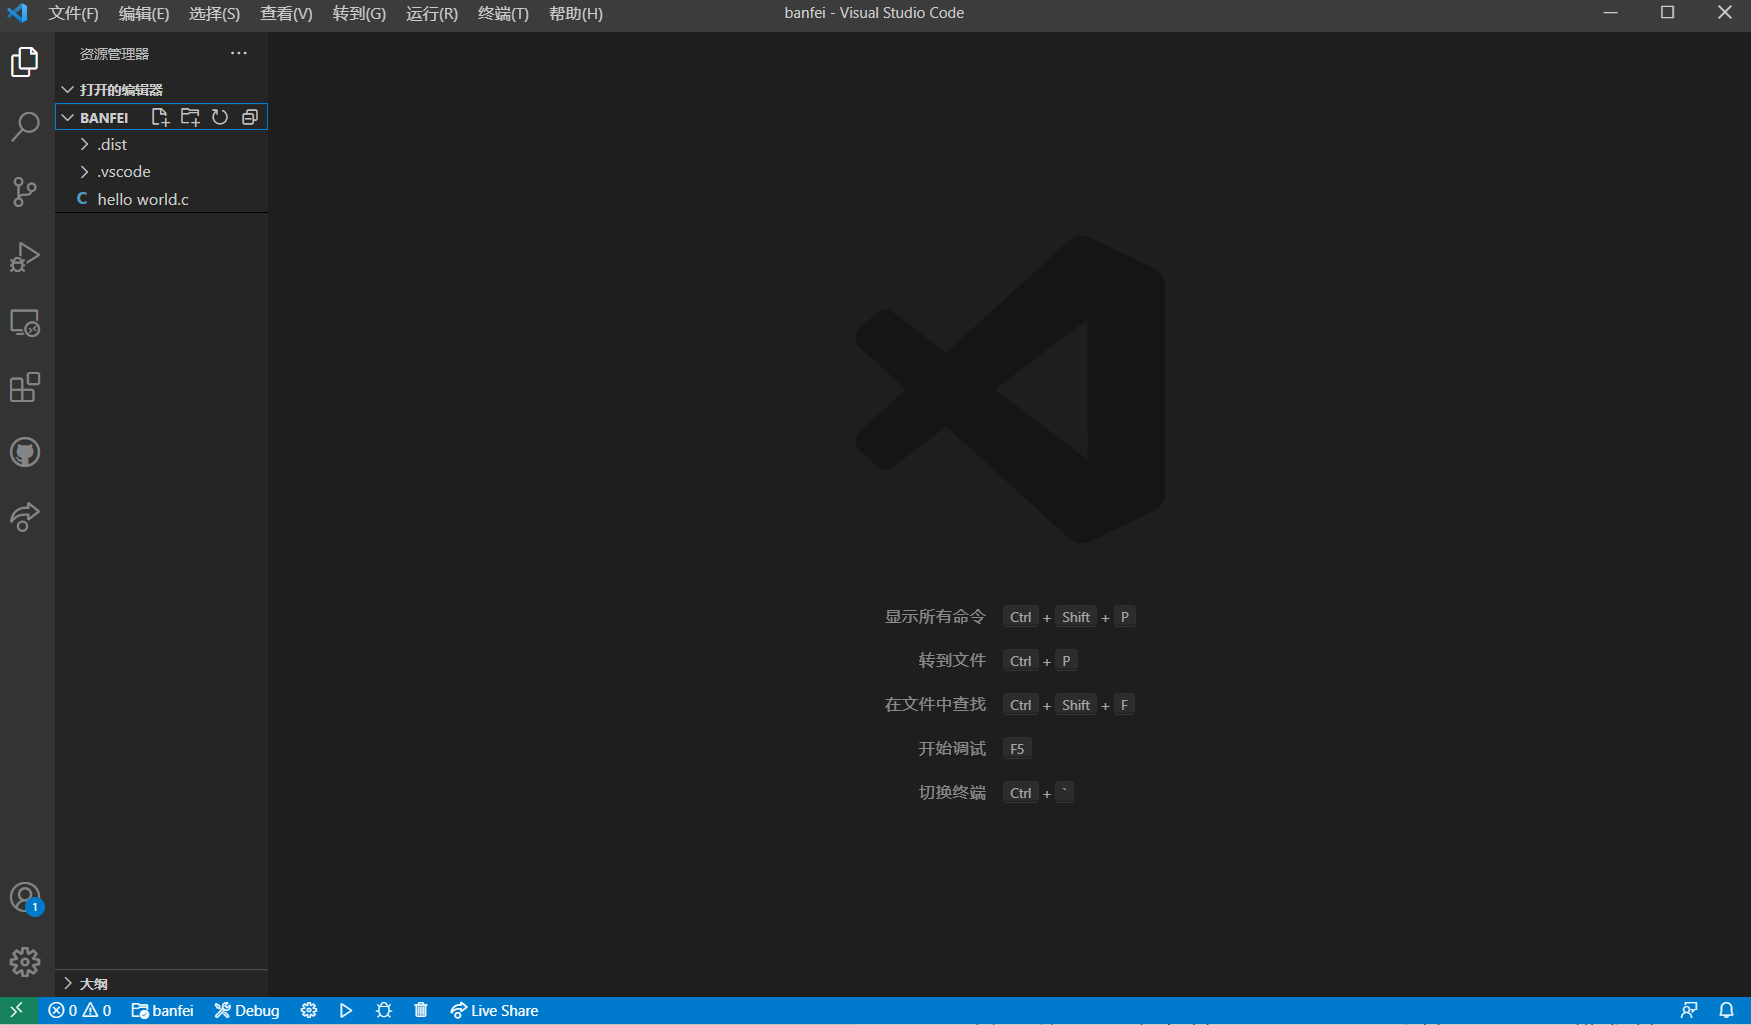Minimize the VS Code window
The image size is (1751, 1025).
[x=1610, y=13]
